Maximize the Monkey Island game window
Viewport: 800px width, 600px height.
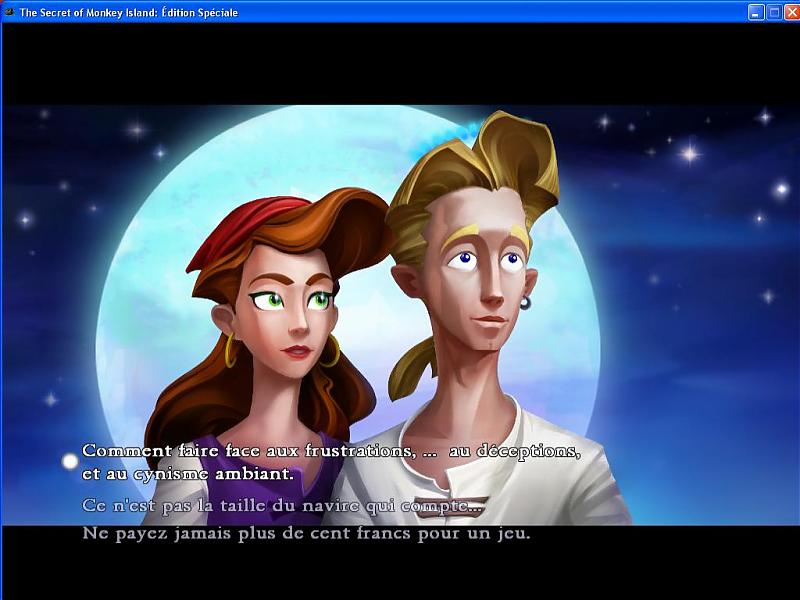774,12
